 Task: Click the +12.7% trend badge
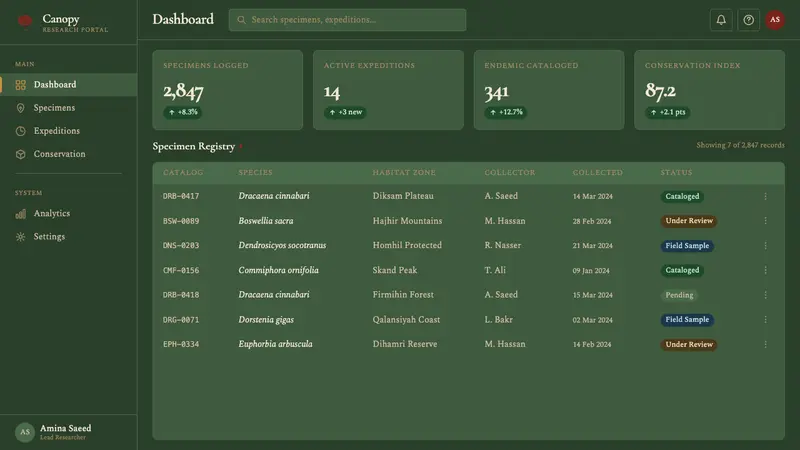(x=506, y=112)
